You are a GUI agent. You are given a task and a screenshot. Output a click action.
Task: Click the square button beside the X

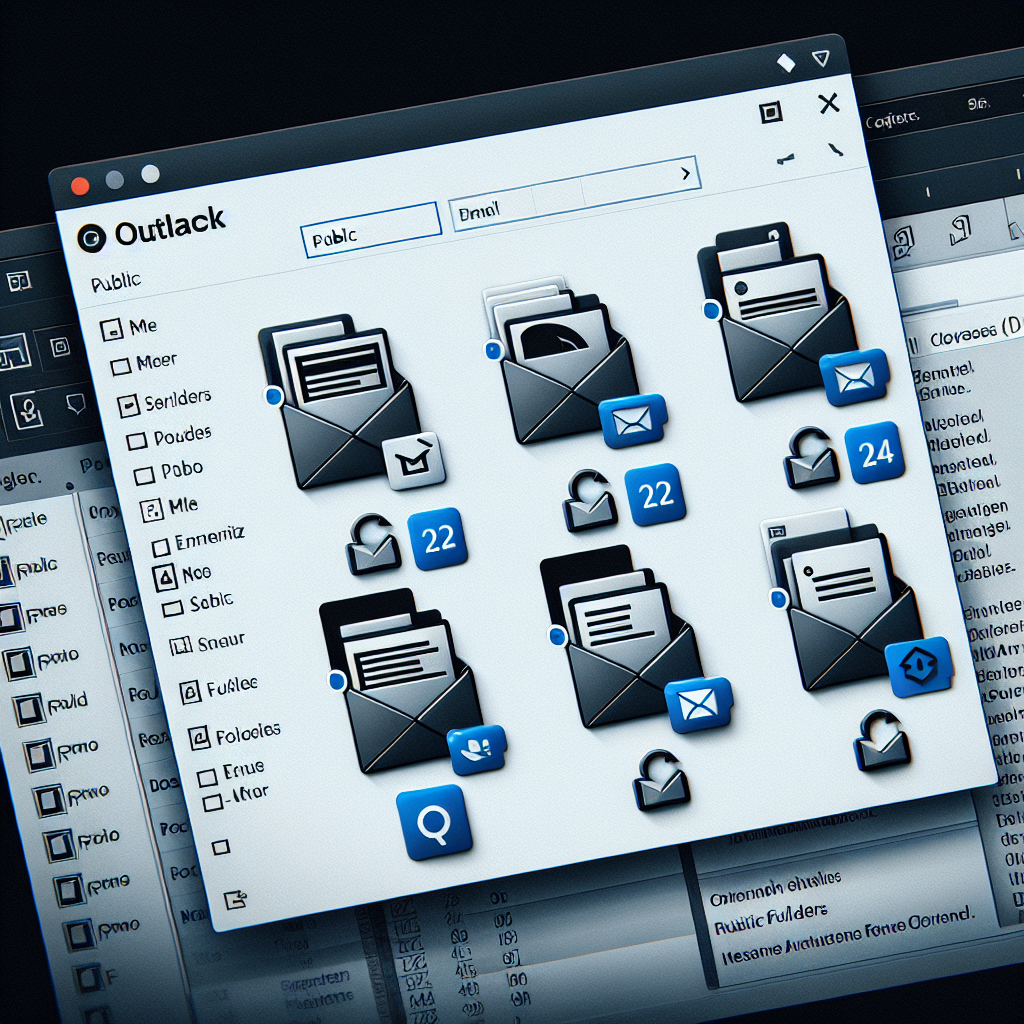coord(770,112)
